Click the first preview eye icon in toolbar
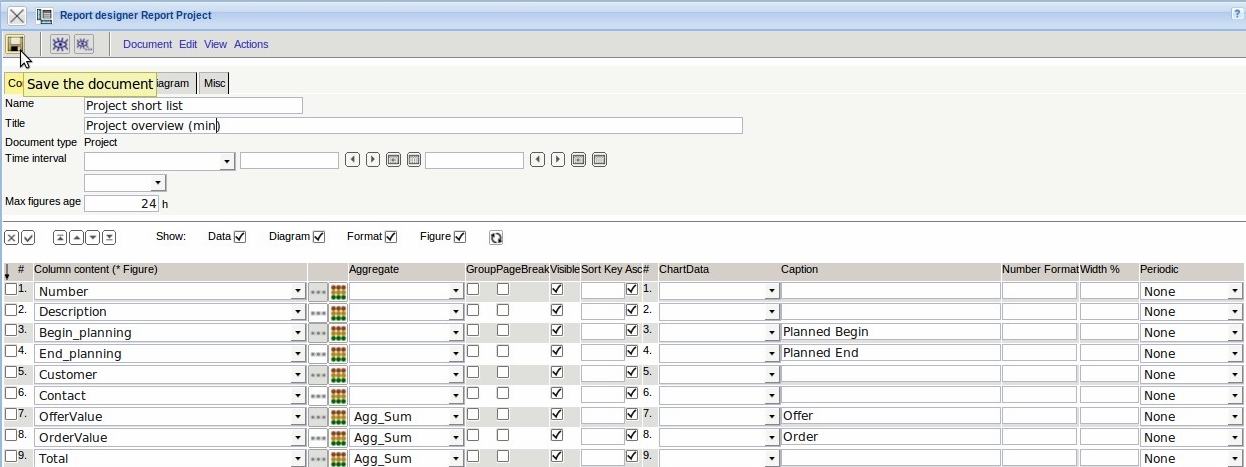Image resolution: width=1246 pixels, height=467 pixels. coord(60,44)
